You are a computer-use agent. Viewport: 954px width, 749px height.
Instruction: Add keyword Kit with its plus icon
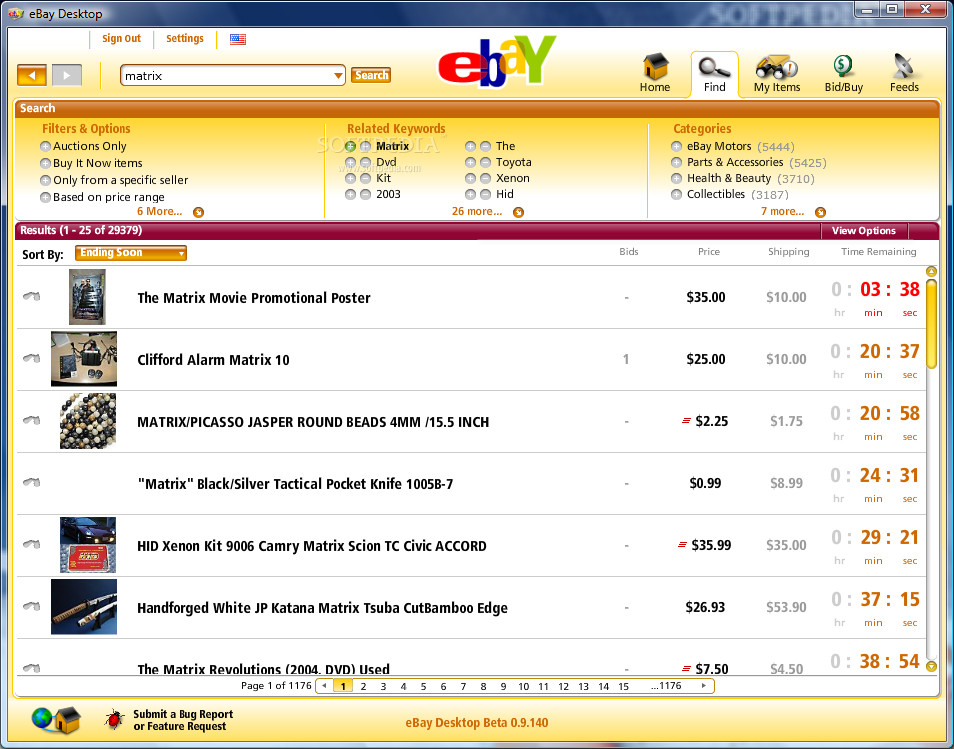point(350,178)
